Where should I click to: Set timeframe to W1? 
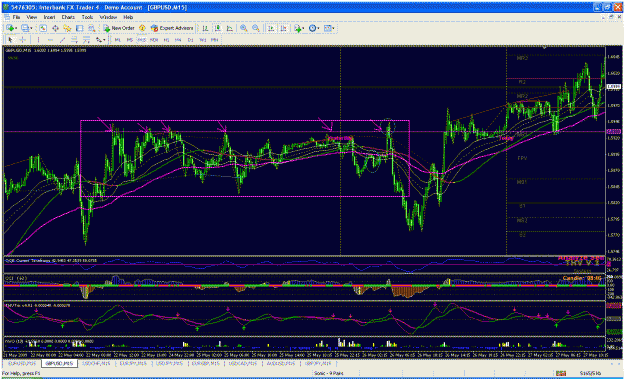pyautogui.click(x=202, y=40)
